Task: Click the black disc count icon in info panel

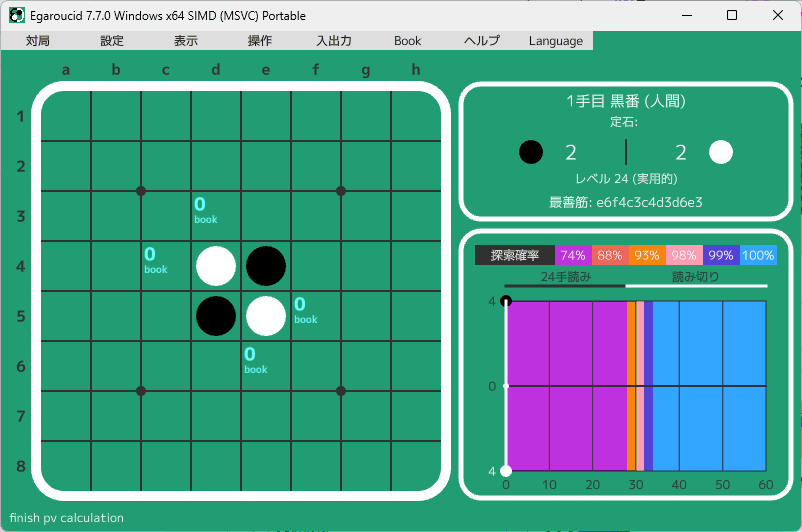Action: click(531, 152)
